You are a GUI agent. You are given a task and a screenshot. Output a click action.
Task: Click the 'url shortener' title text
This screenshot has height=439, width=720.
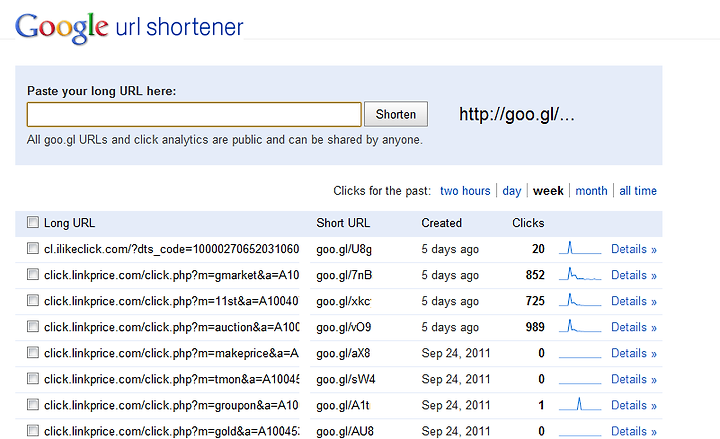click(x=180, y=27)
